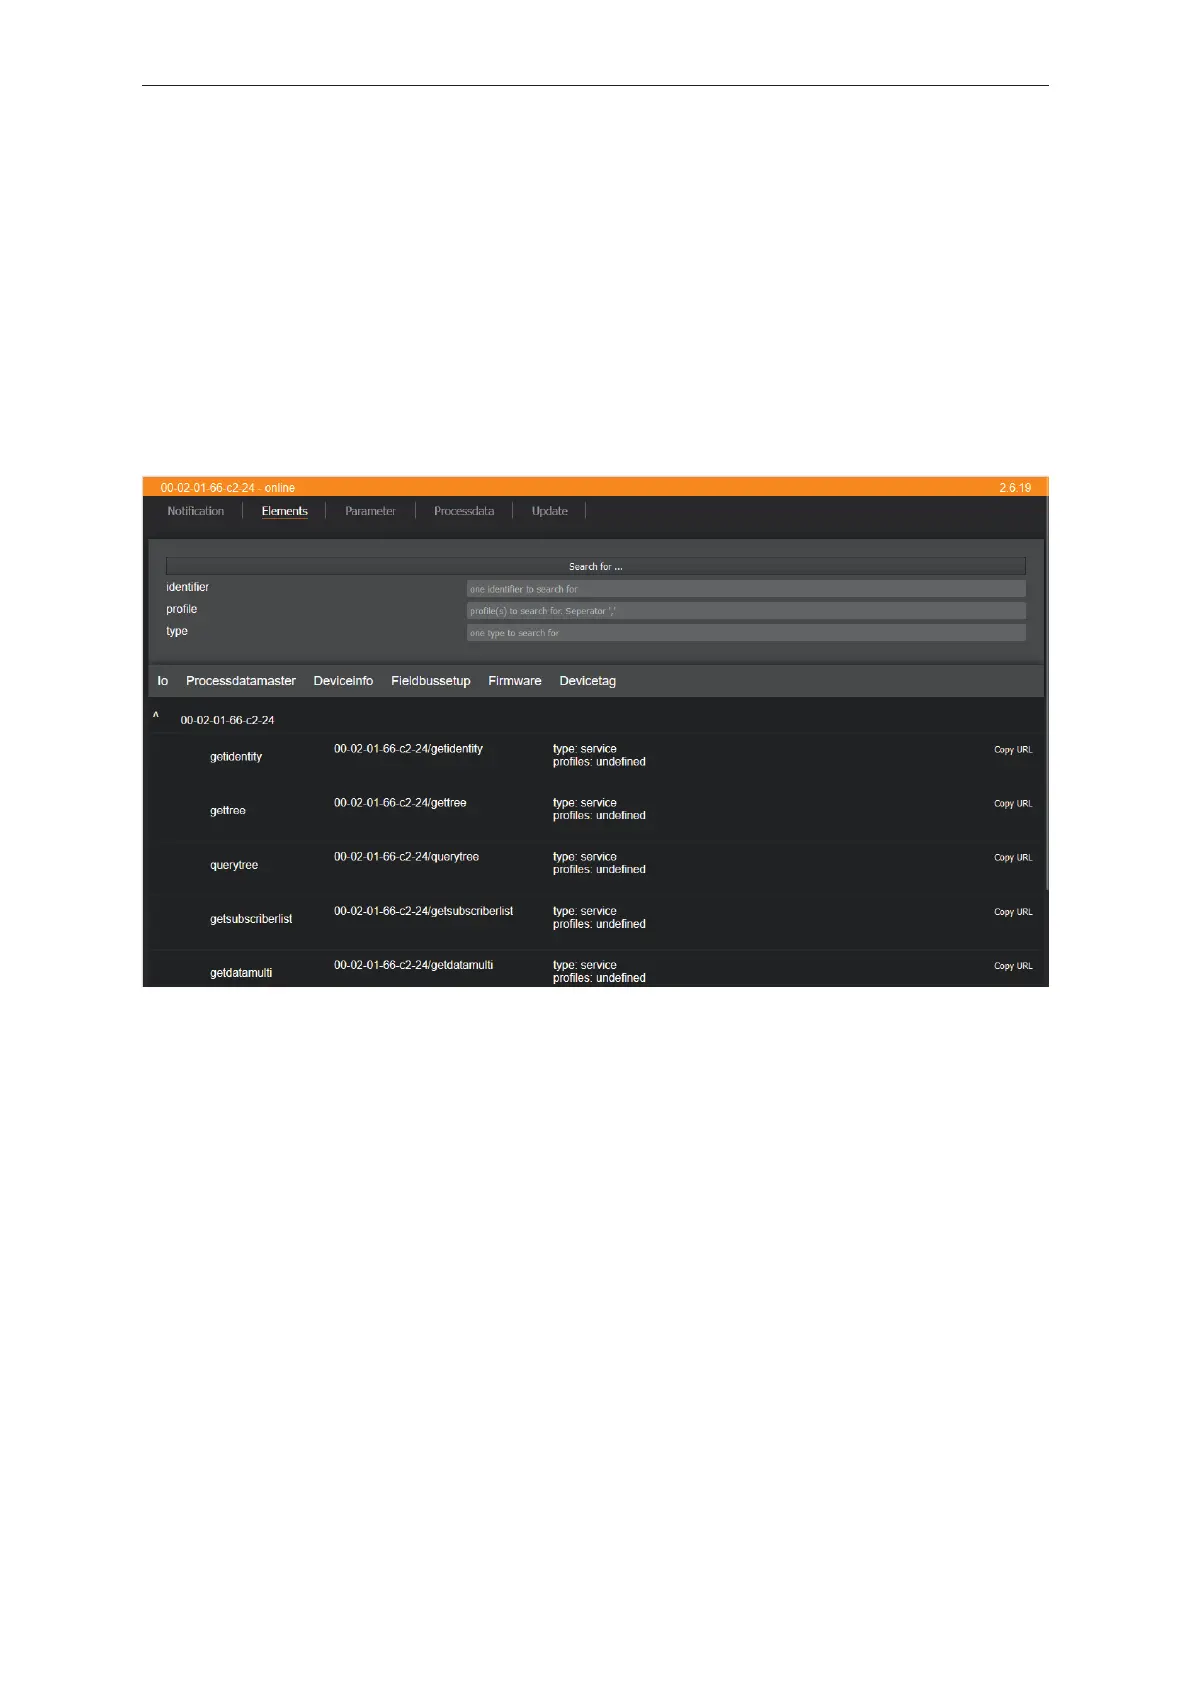Open the Update tab
Image resolution: width=1191 pixels, height=1684 pixels.
coord(549,511)
